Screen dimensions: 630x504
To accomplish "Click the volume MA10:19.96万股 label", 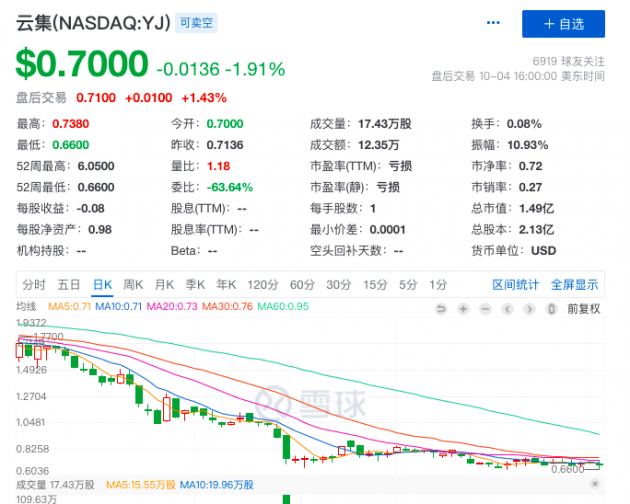I will pos(217,485).
